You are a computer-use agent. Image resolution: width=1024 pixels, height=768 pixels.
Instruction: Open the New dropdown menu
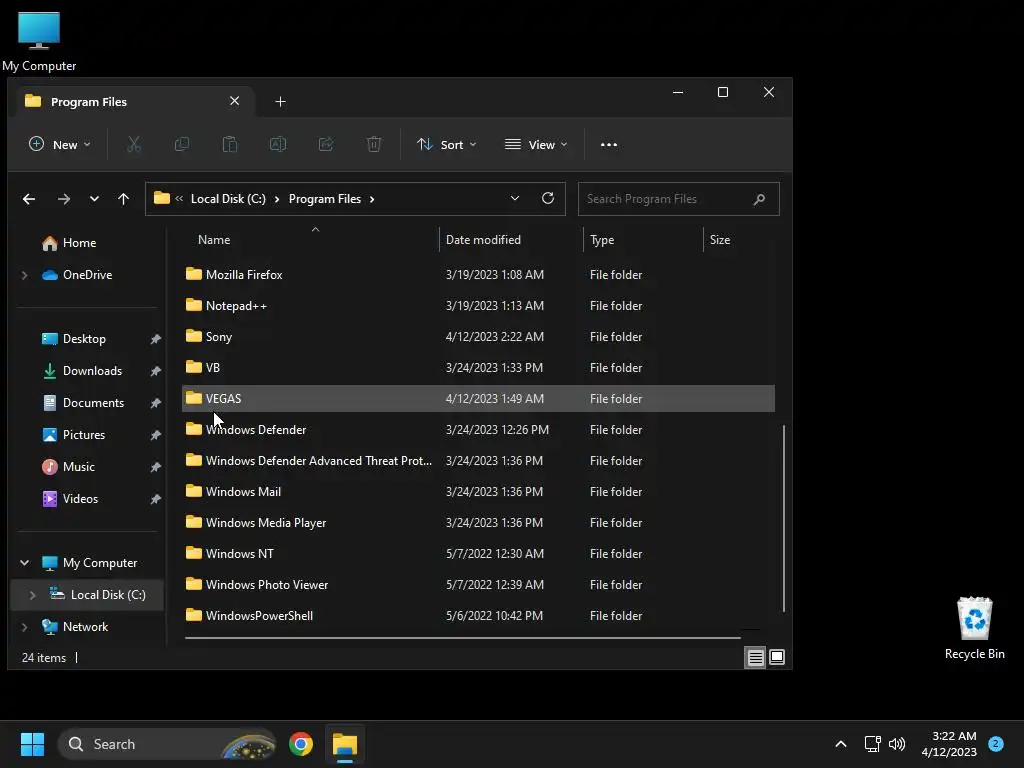(x=59, y=144)
